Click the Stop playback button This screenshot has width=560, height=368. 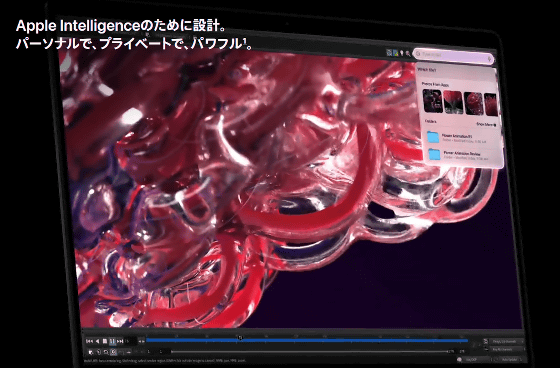point(105,342)
